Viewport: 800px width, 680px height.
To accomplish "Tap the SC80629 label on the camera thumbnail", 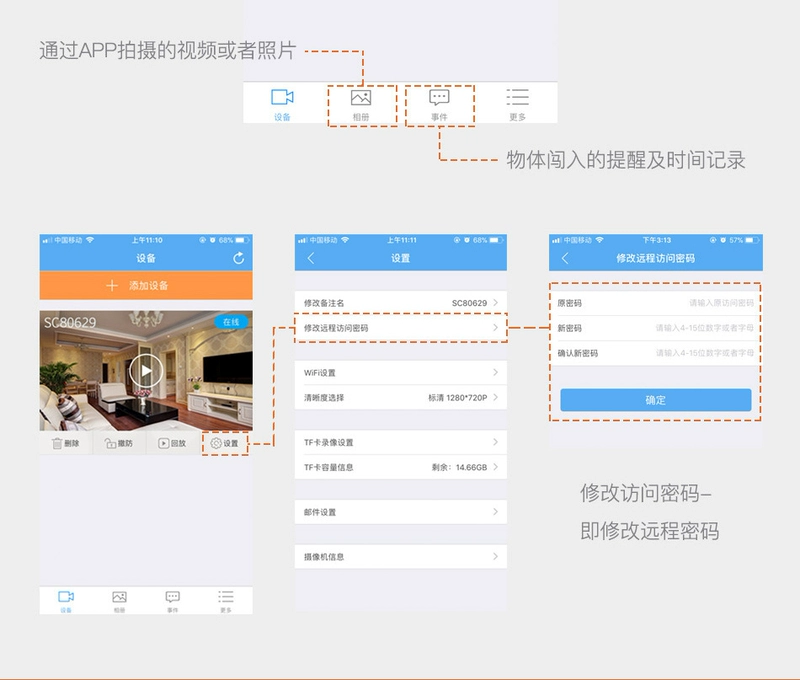I will point(70,322).
